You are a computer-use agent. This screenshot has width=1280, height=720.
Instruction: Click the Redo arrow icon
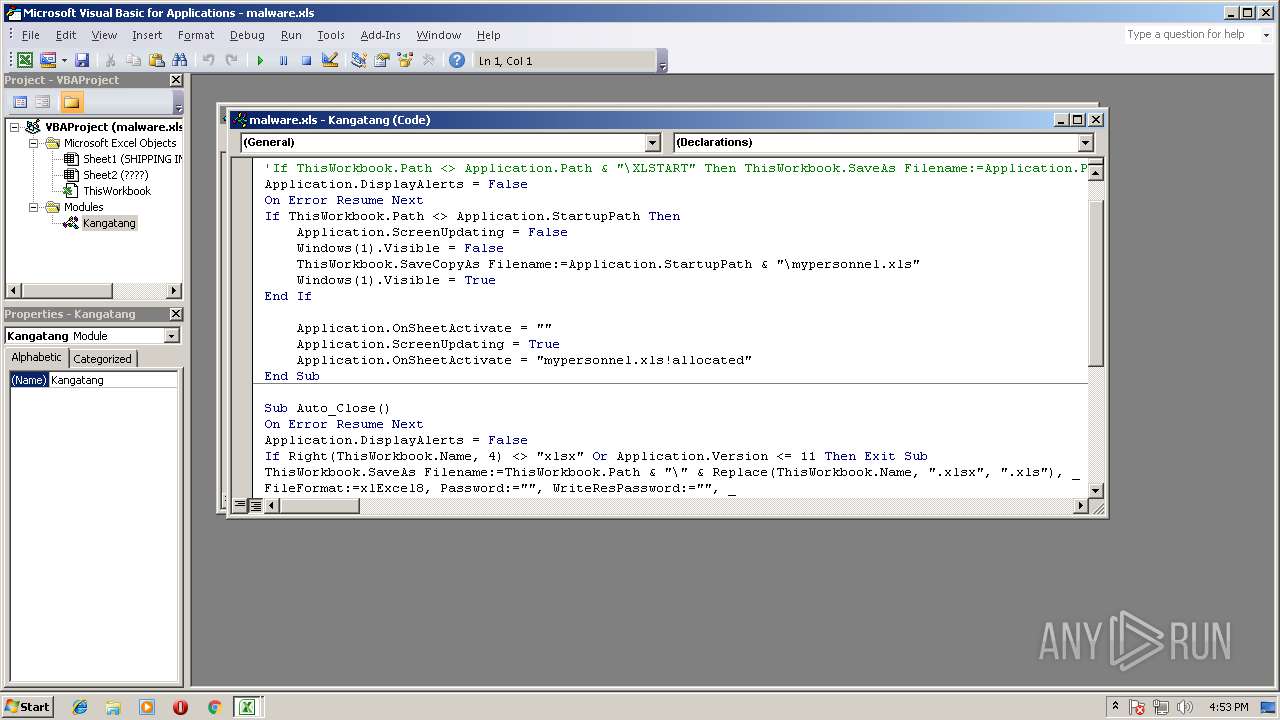point(231,61)
